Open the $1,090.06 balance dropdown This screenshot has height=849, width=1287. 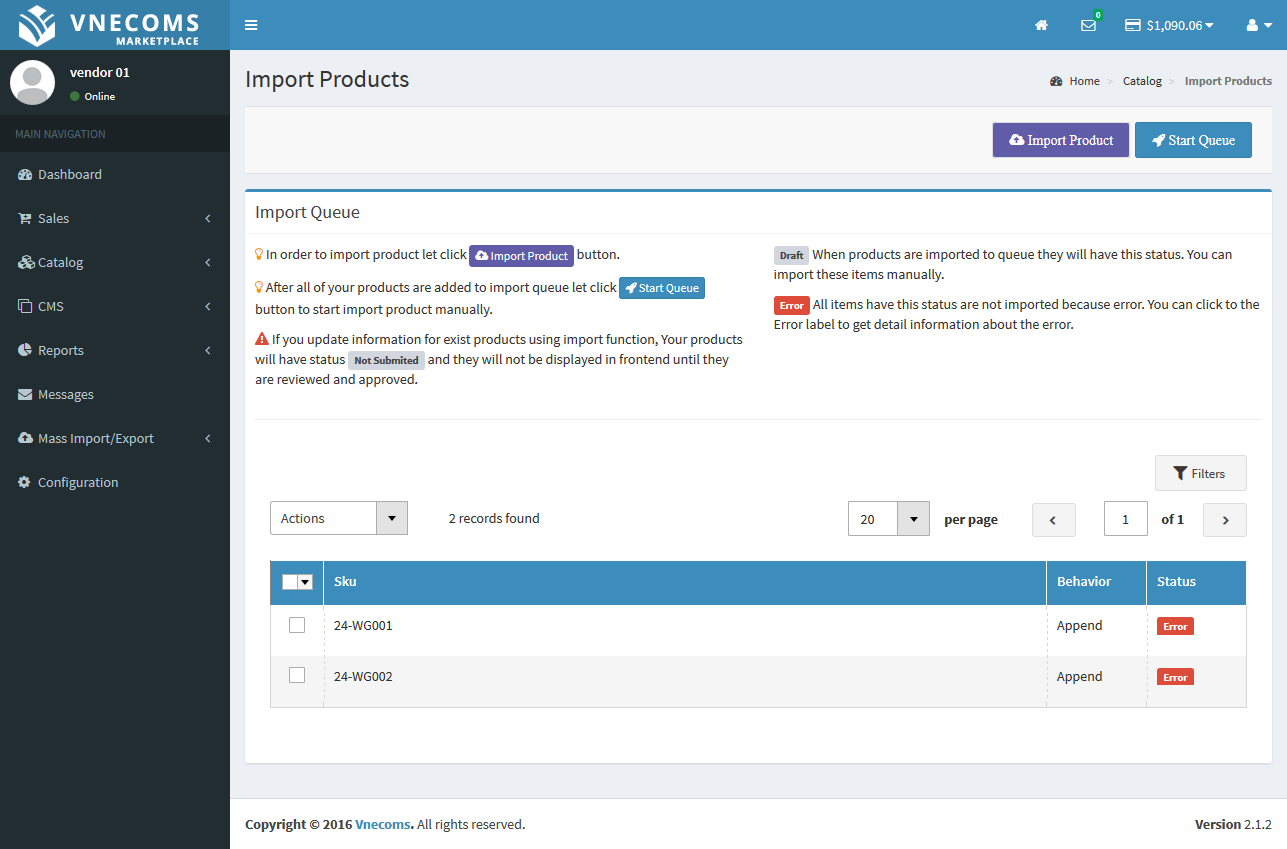(1168, 25)
